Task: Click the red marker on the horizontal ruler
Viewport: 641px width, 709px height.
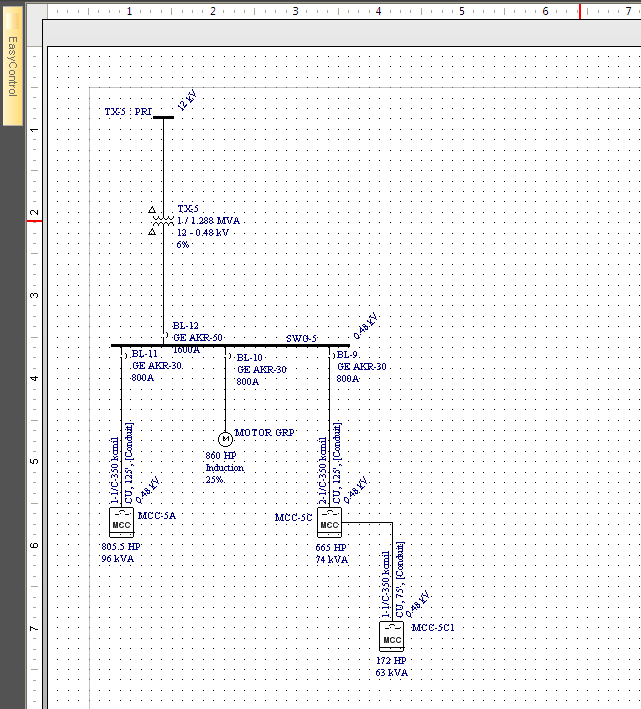Action: click(x=580, y=10)
